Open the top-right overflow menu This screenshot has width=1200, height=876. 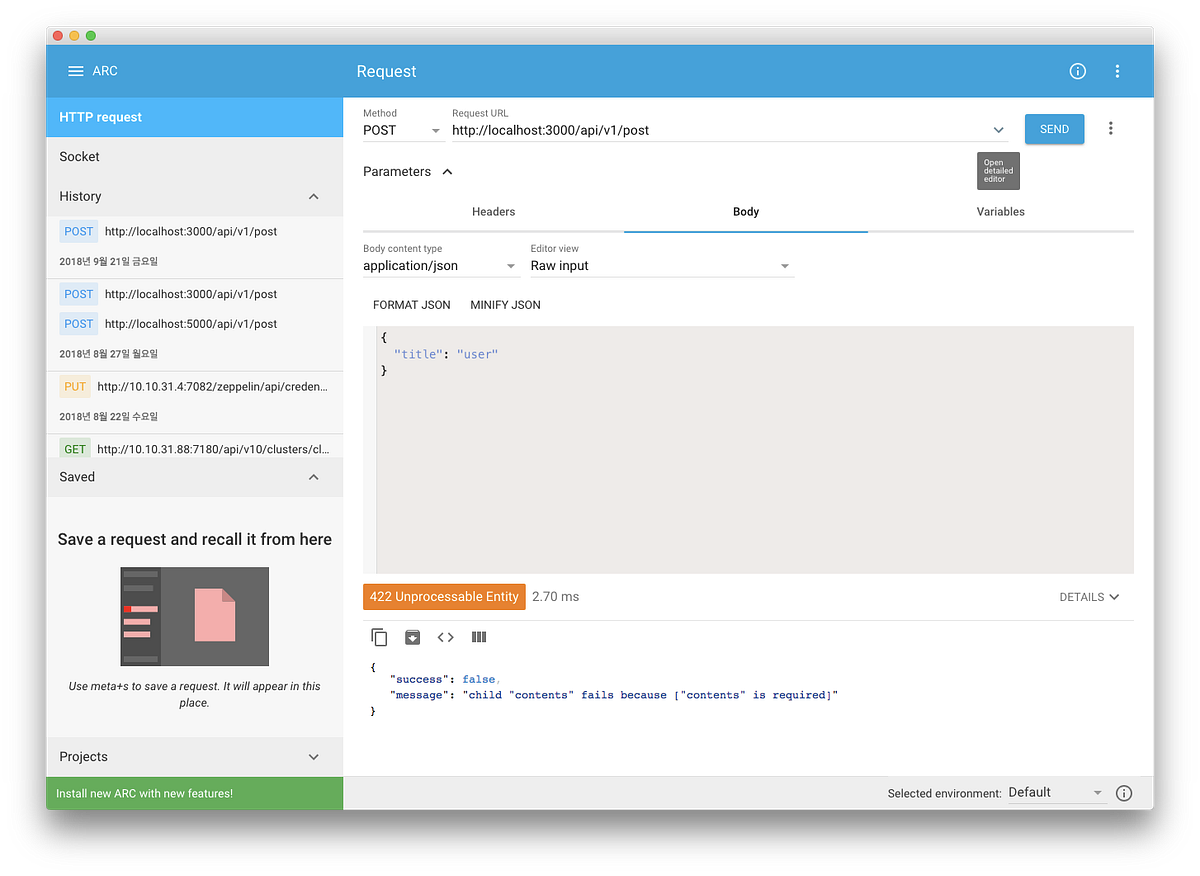(x=1117, y=71)
